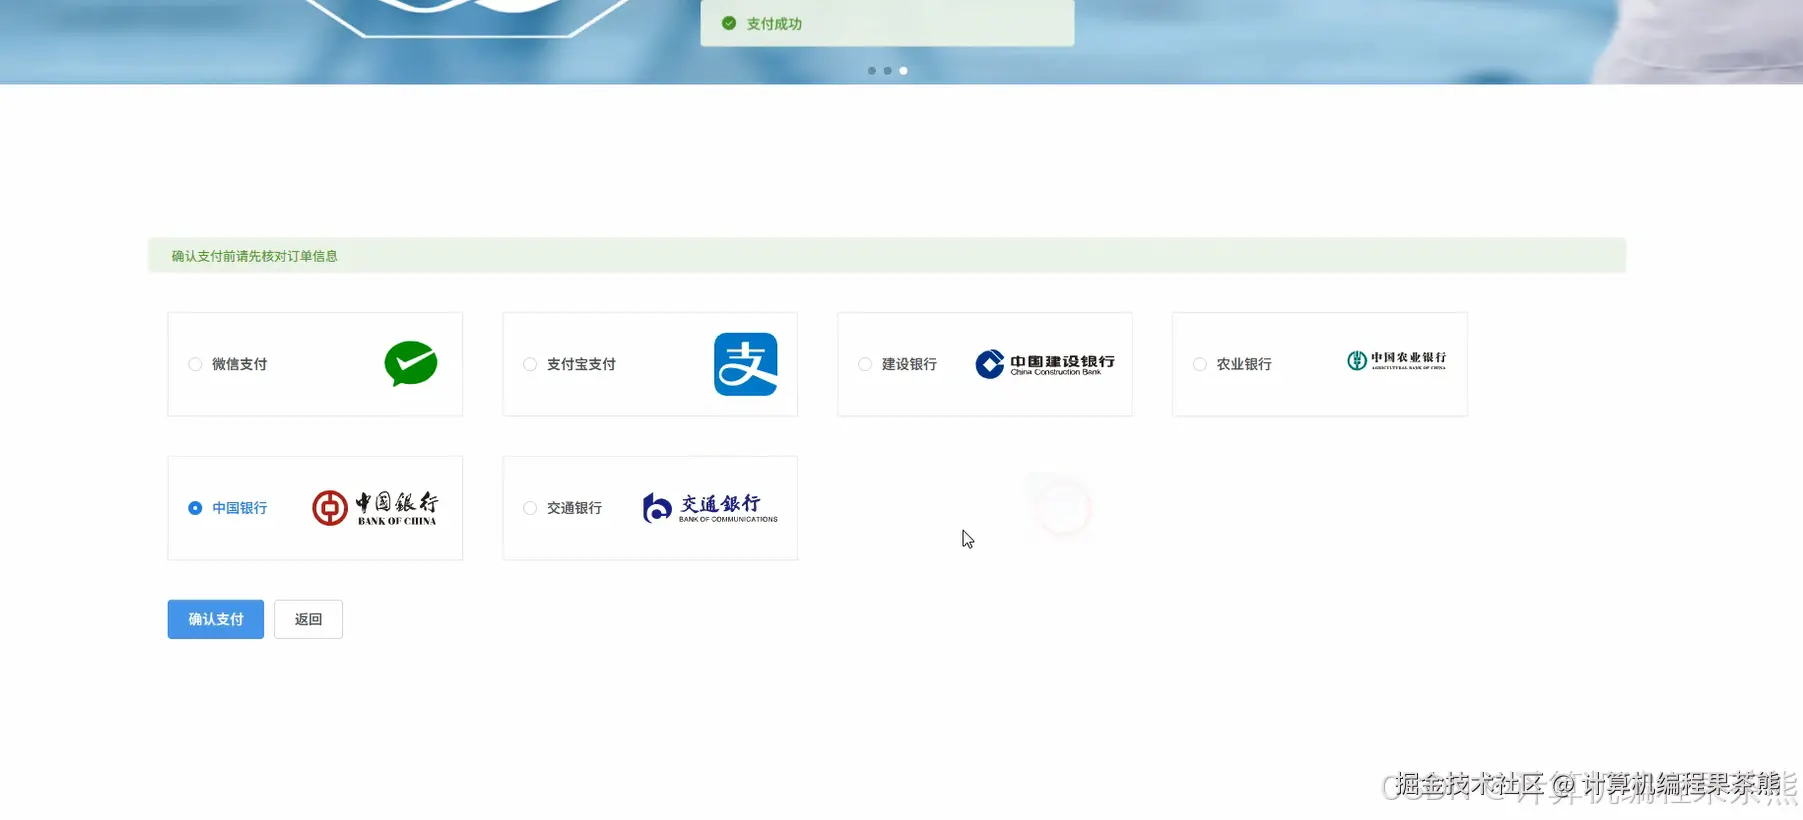
Task: Click the 确认支付 button
Action: click(x=216, y=619)
